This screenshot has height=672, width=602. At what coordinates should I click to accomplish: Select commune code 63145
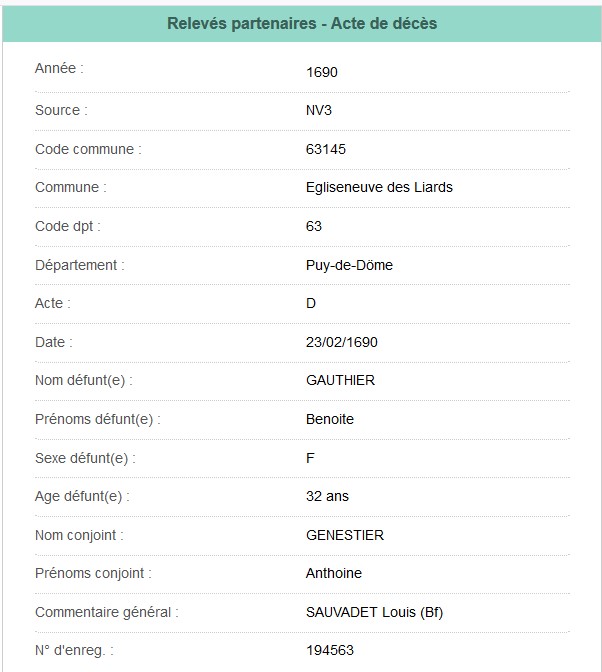(326, 150)
